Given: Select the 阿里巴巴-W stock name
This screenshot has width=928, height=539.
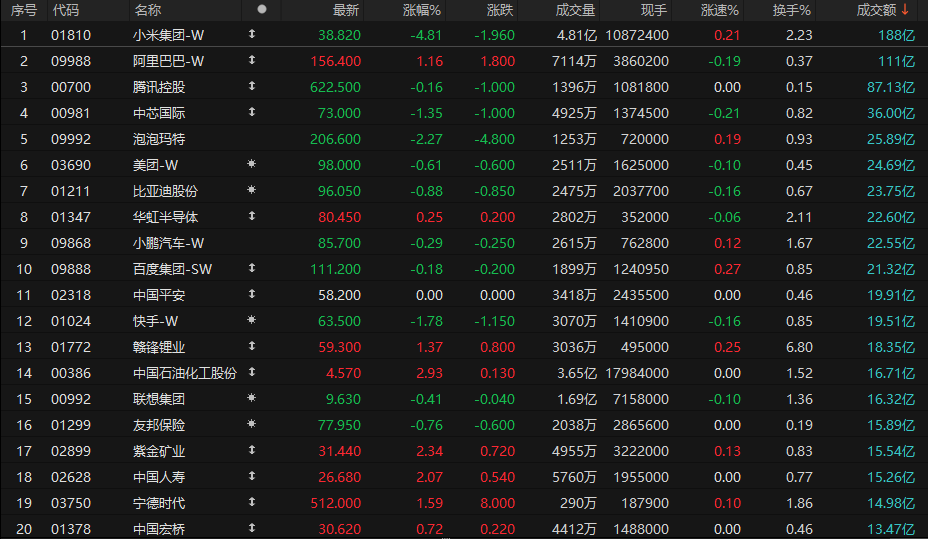Looking at the screenshot, I should coord(168,62).
